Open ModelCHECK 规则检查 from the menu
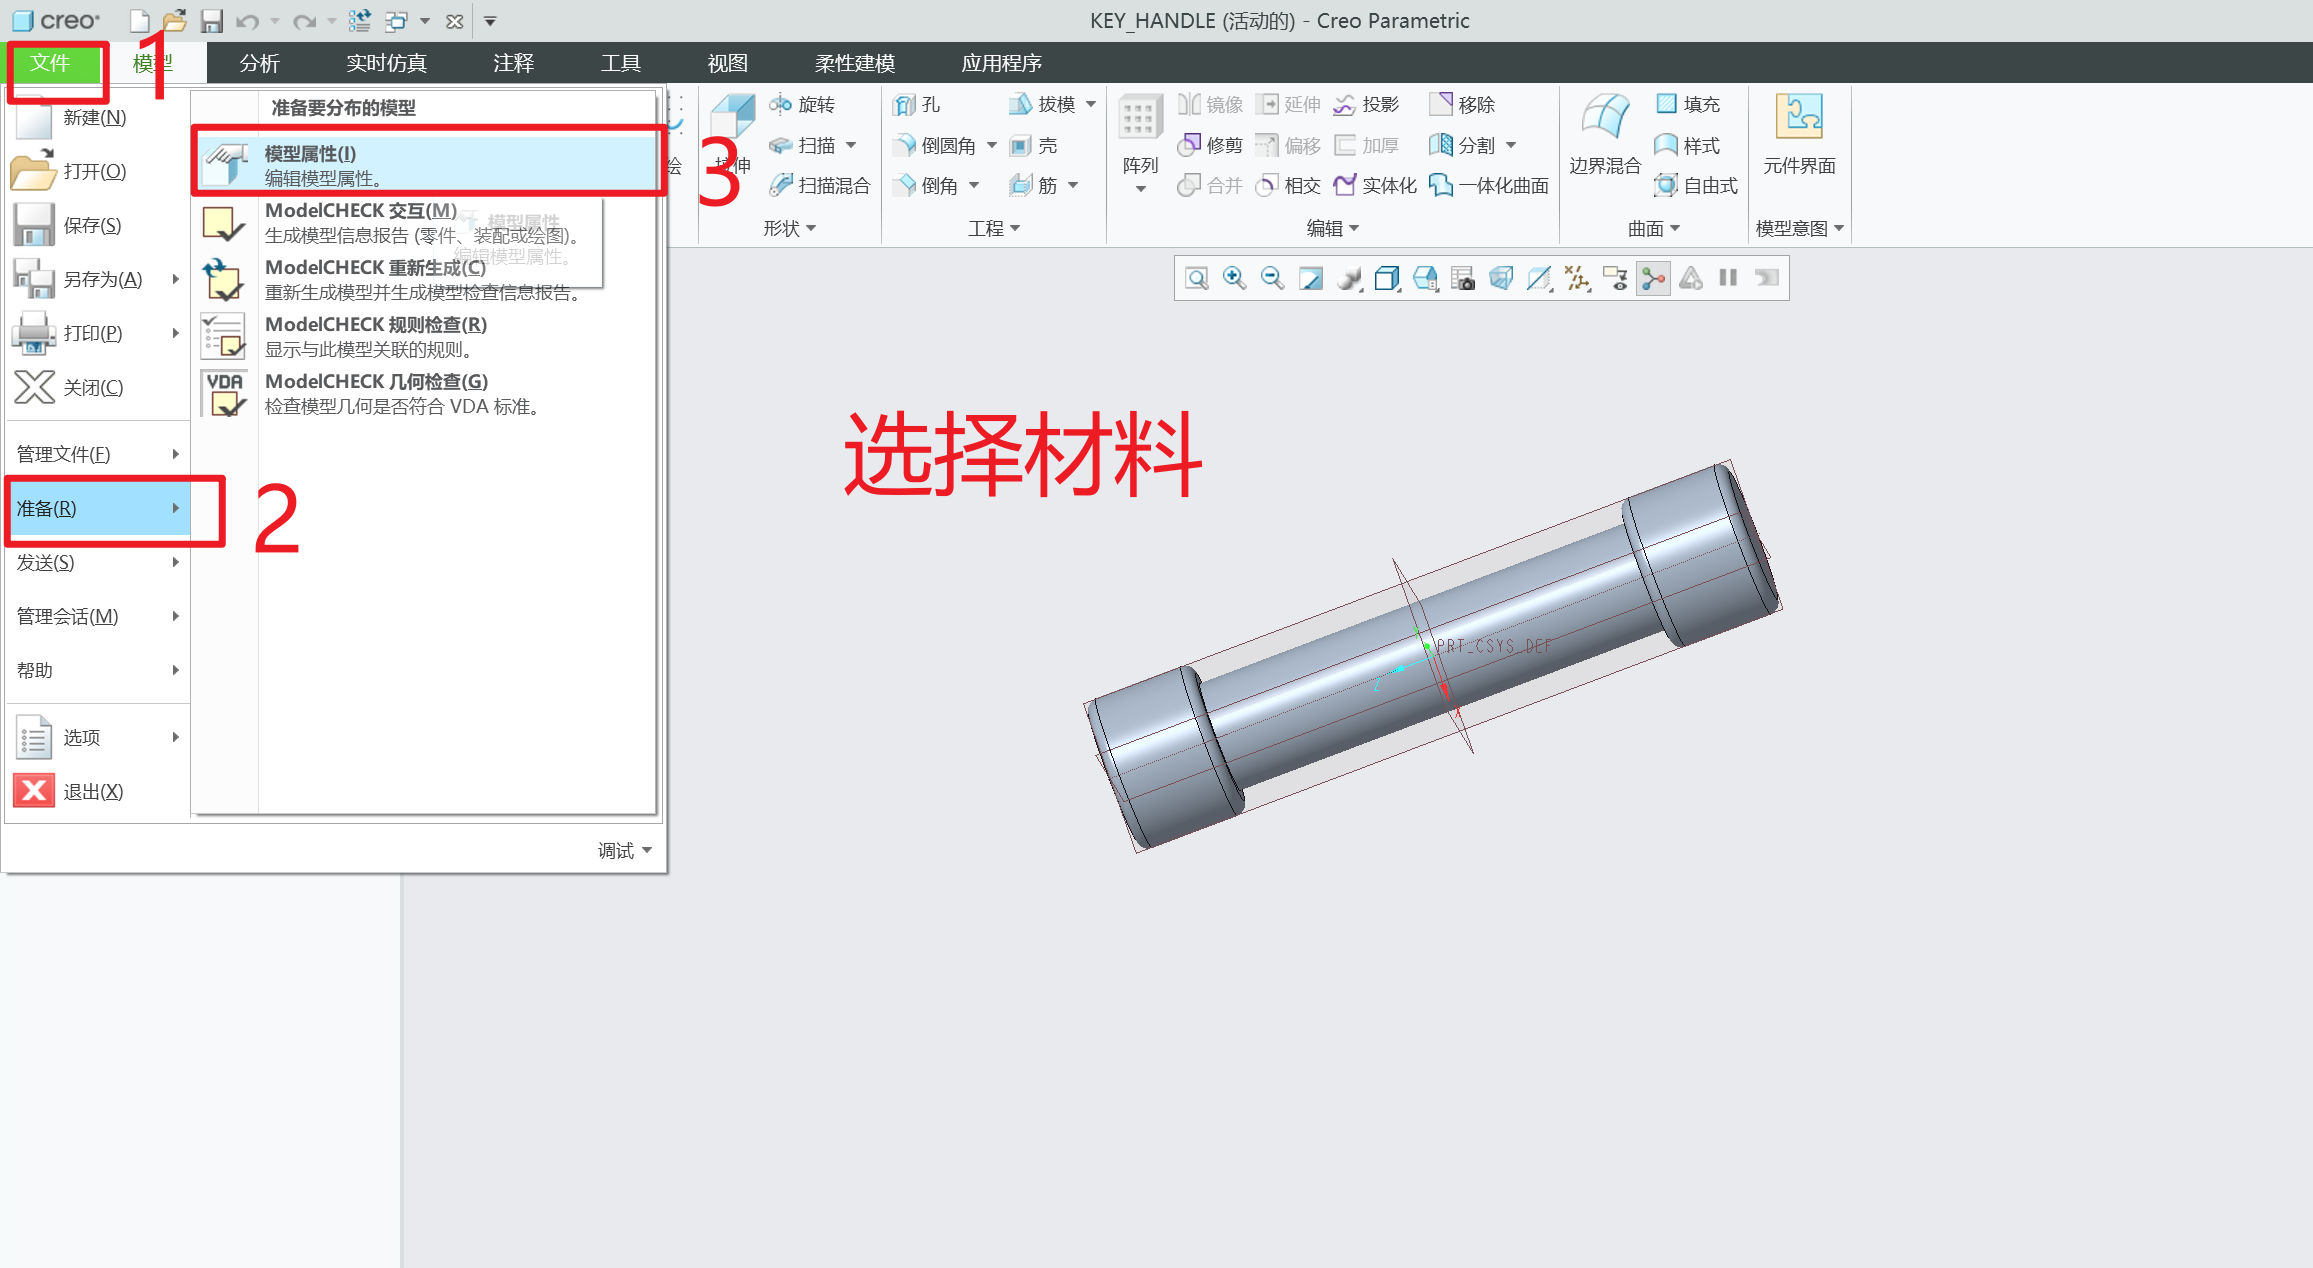This screenshot has height=1268, width=2313. click(x=375, y=324)
